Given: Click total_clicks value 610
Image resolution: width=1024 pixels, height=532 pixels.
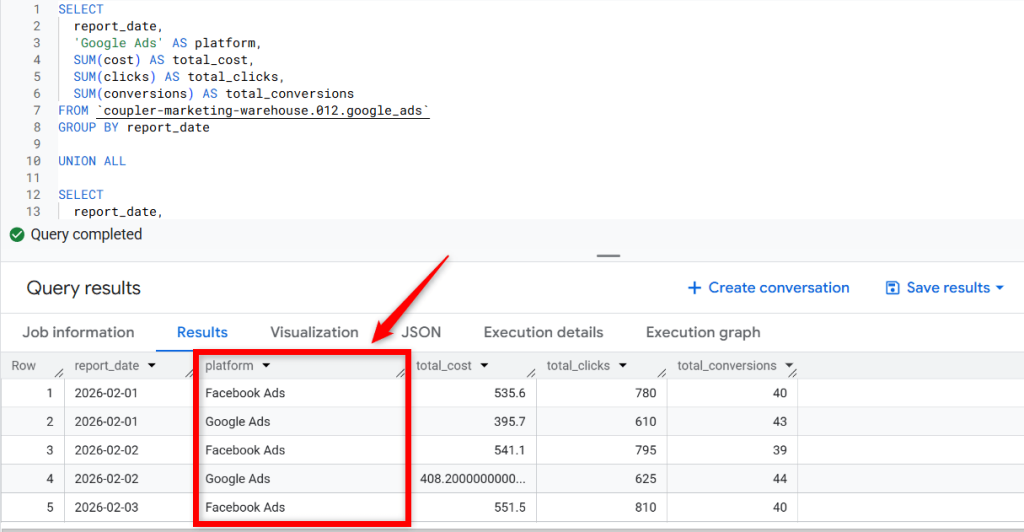Looking at the screenshot, I should 646,422.
